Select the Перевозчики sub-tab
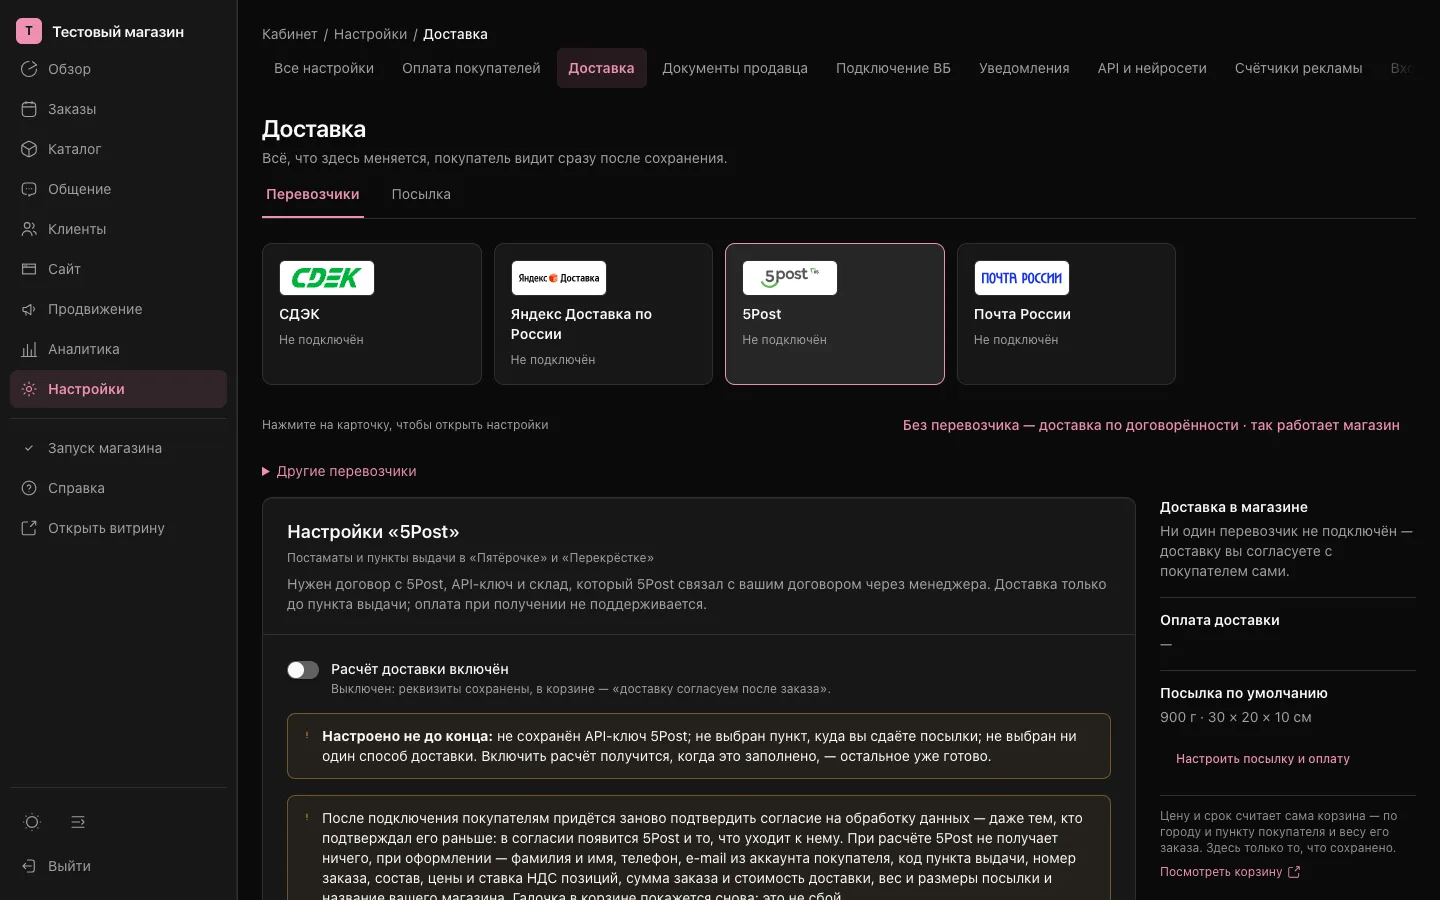Viewport: 1440px width, 900px height. pyautogui.click(x=313, y=194)
